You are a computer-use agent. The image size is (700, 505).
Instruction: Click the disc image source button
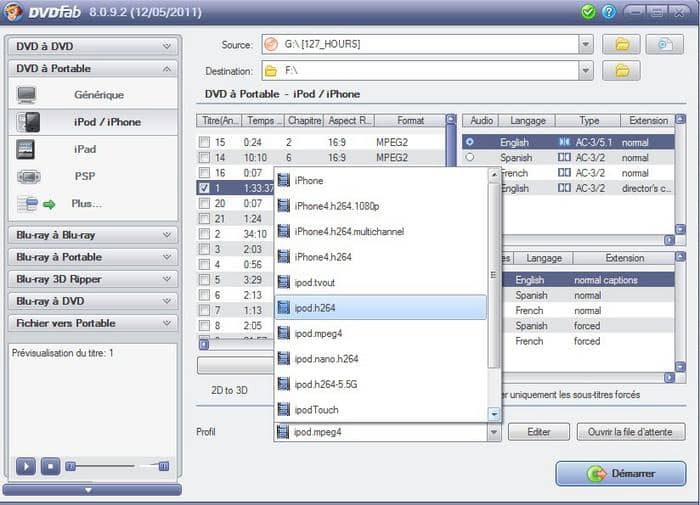click(664, 44)
